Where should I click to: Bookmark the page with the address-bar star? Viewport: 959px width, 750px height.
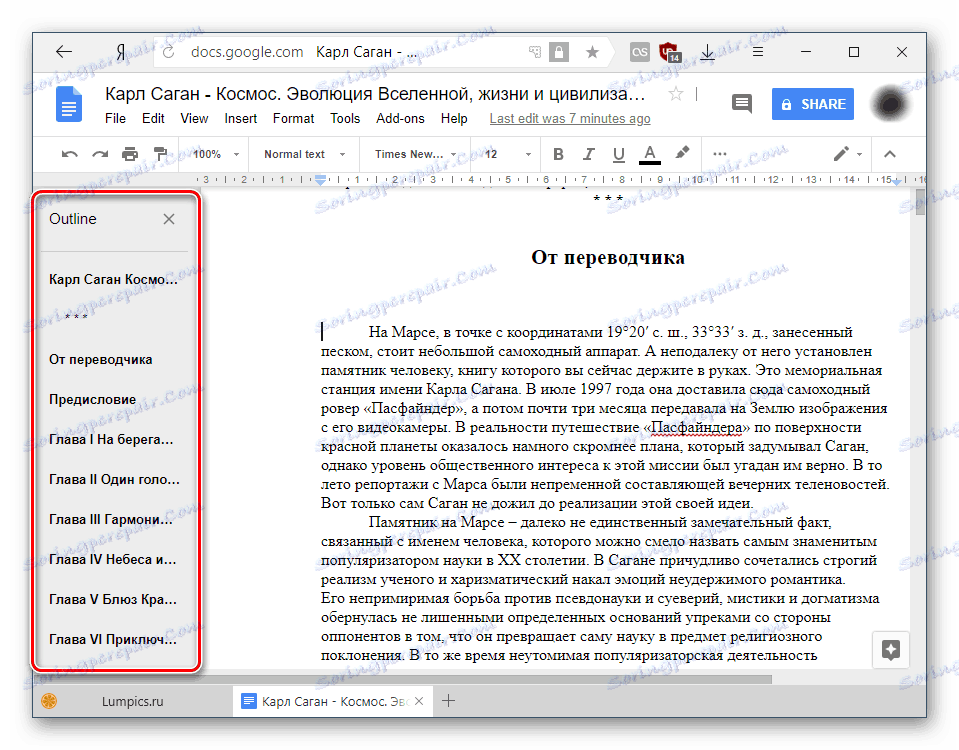click(x=592, y=53)
